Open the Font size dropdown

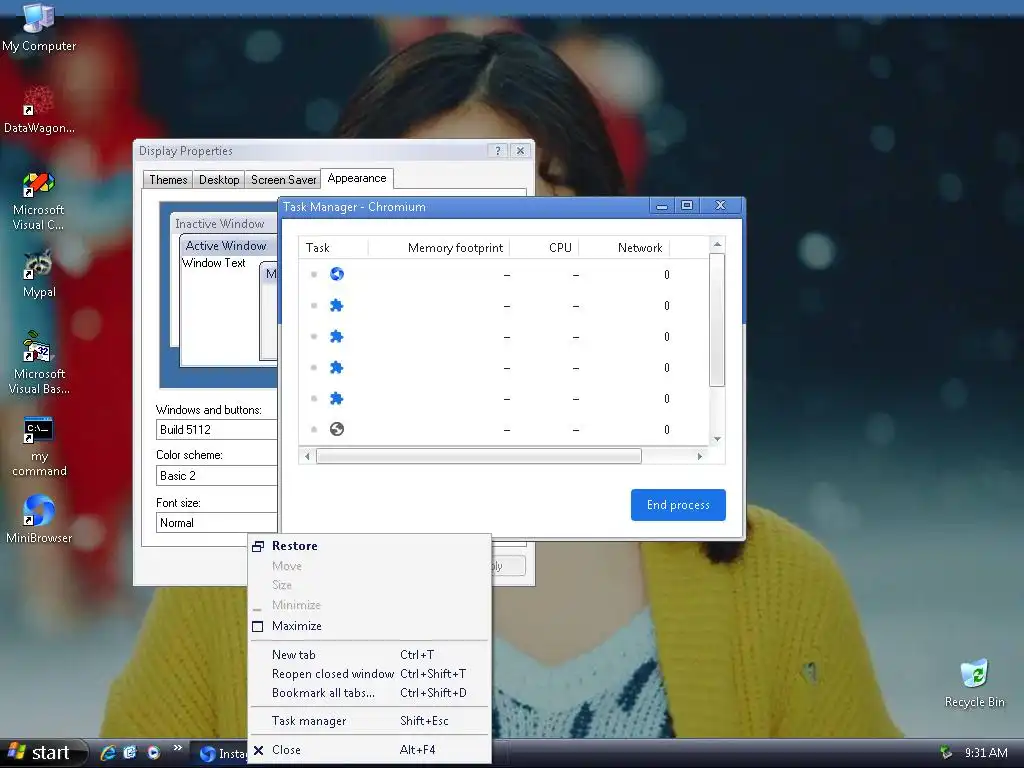click(217, 522)
